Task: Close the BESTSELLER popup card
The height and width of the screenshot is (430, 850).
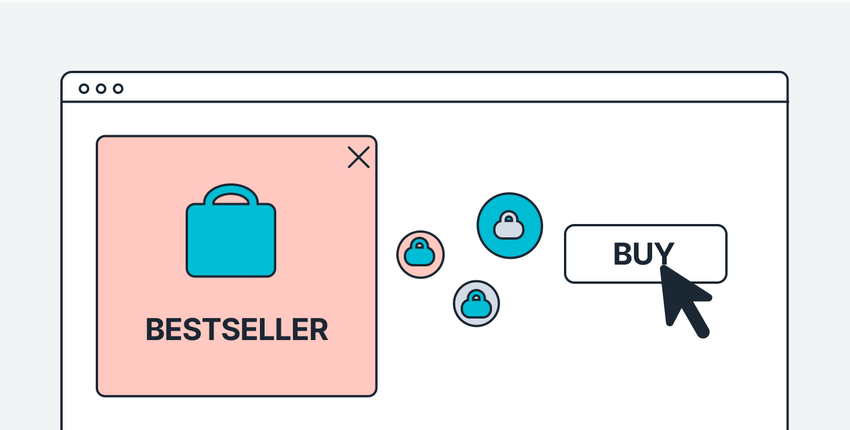Action: pyautogui.click(x=358, y=157)
